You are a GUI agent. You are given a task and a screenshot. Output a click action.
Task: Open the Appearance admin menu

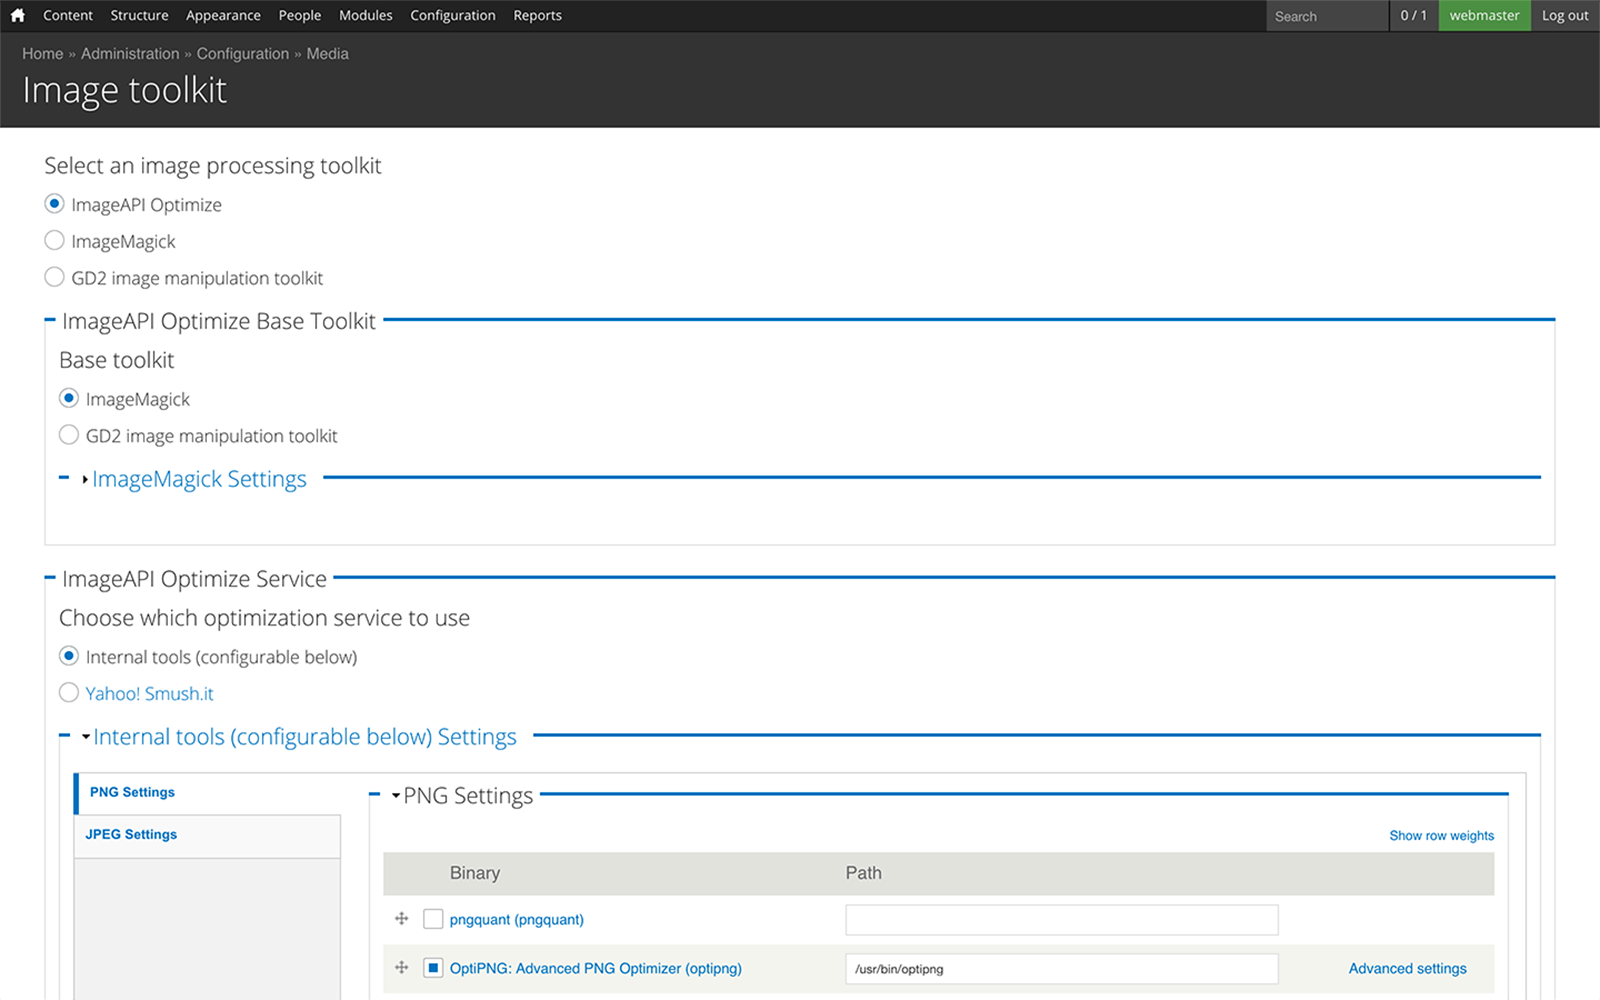[223, 15]
